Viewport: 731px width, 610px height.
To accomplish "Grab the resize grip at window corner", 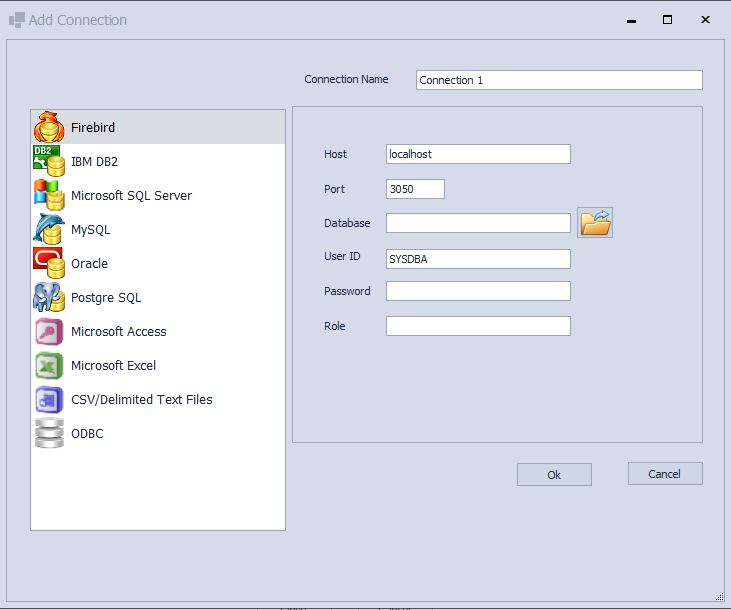I will point(720,596).
